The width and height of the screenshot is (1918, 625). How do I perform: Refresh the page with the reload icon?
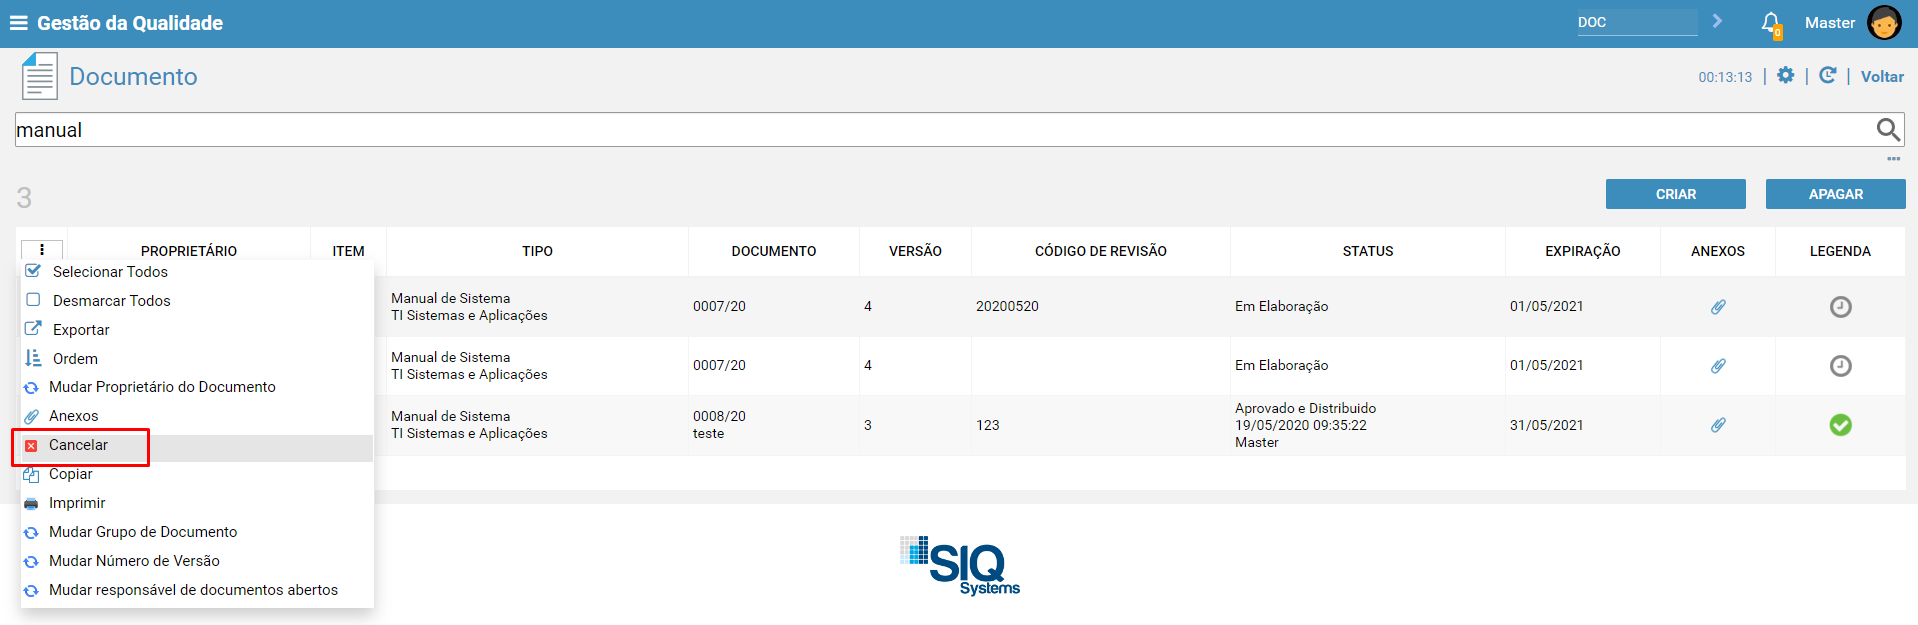pos(1827,76)
